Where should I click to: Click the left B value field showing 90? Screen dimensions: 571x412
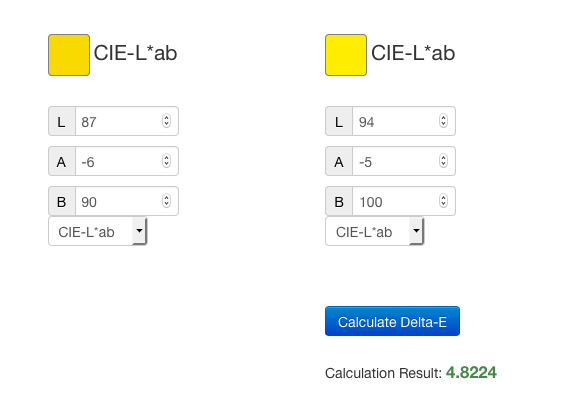127,201
